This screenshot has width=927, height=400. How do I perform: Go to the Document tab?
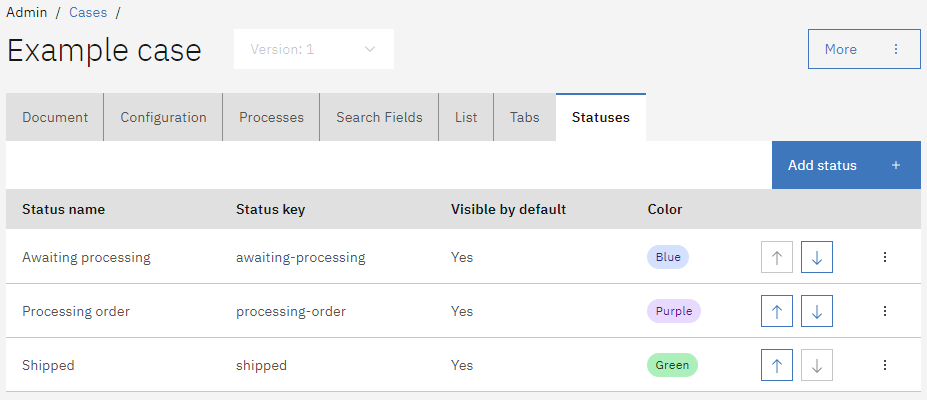click(x=55, y=117)
